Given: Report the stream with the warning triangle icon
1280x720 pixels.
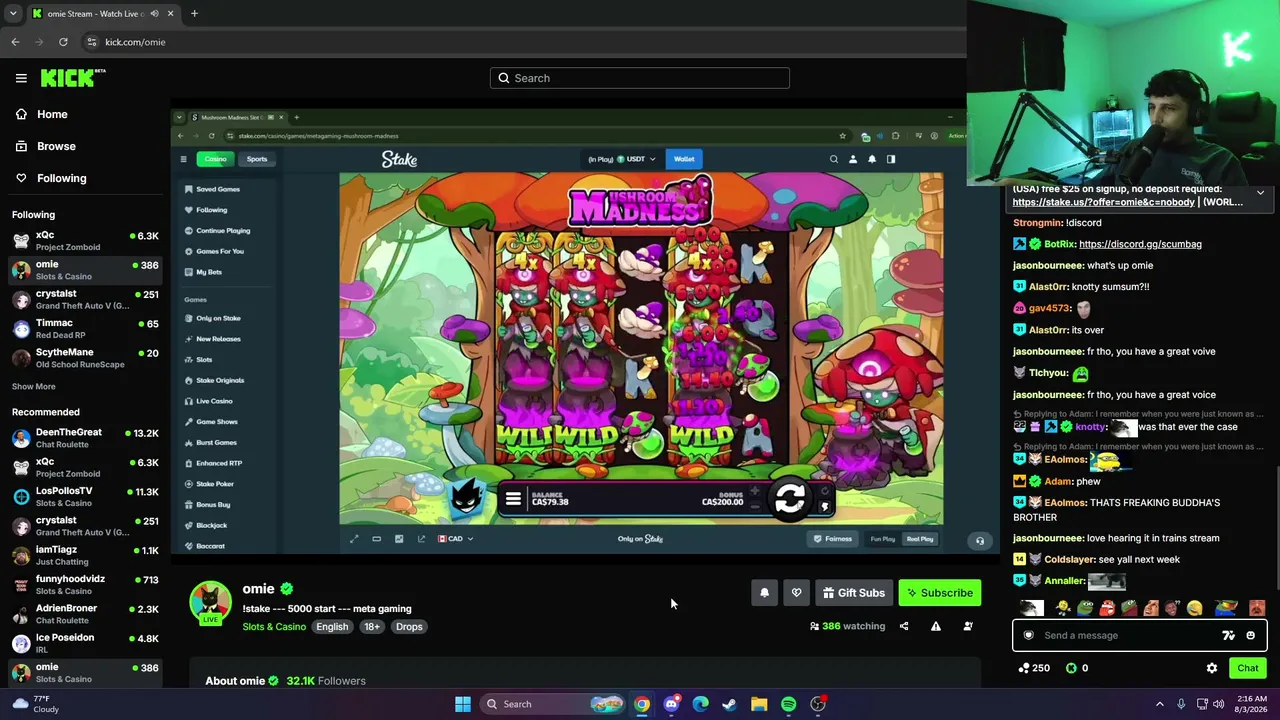Looking at the screenshot, I should pyautogui.click(x=936, y=626).
